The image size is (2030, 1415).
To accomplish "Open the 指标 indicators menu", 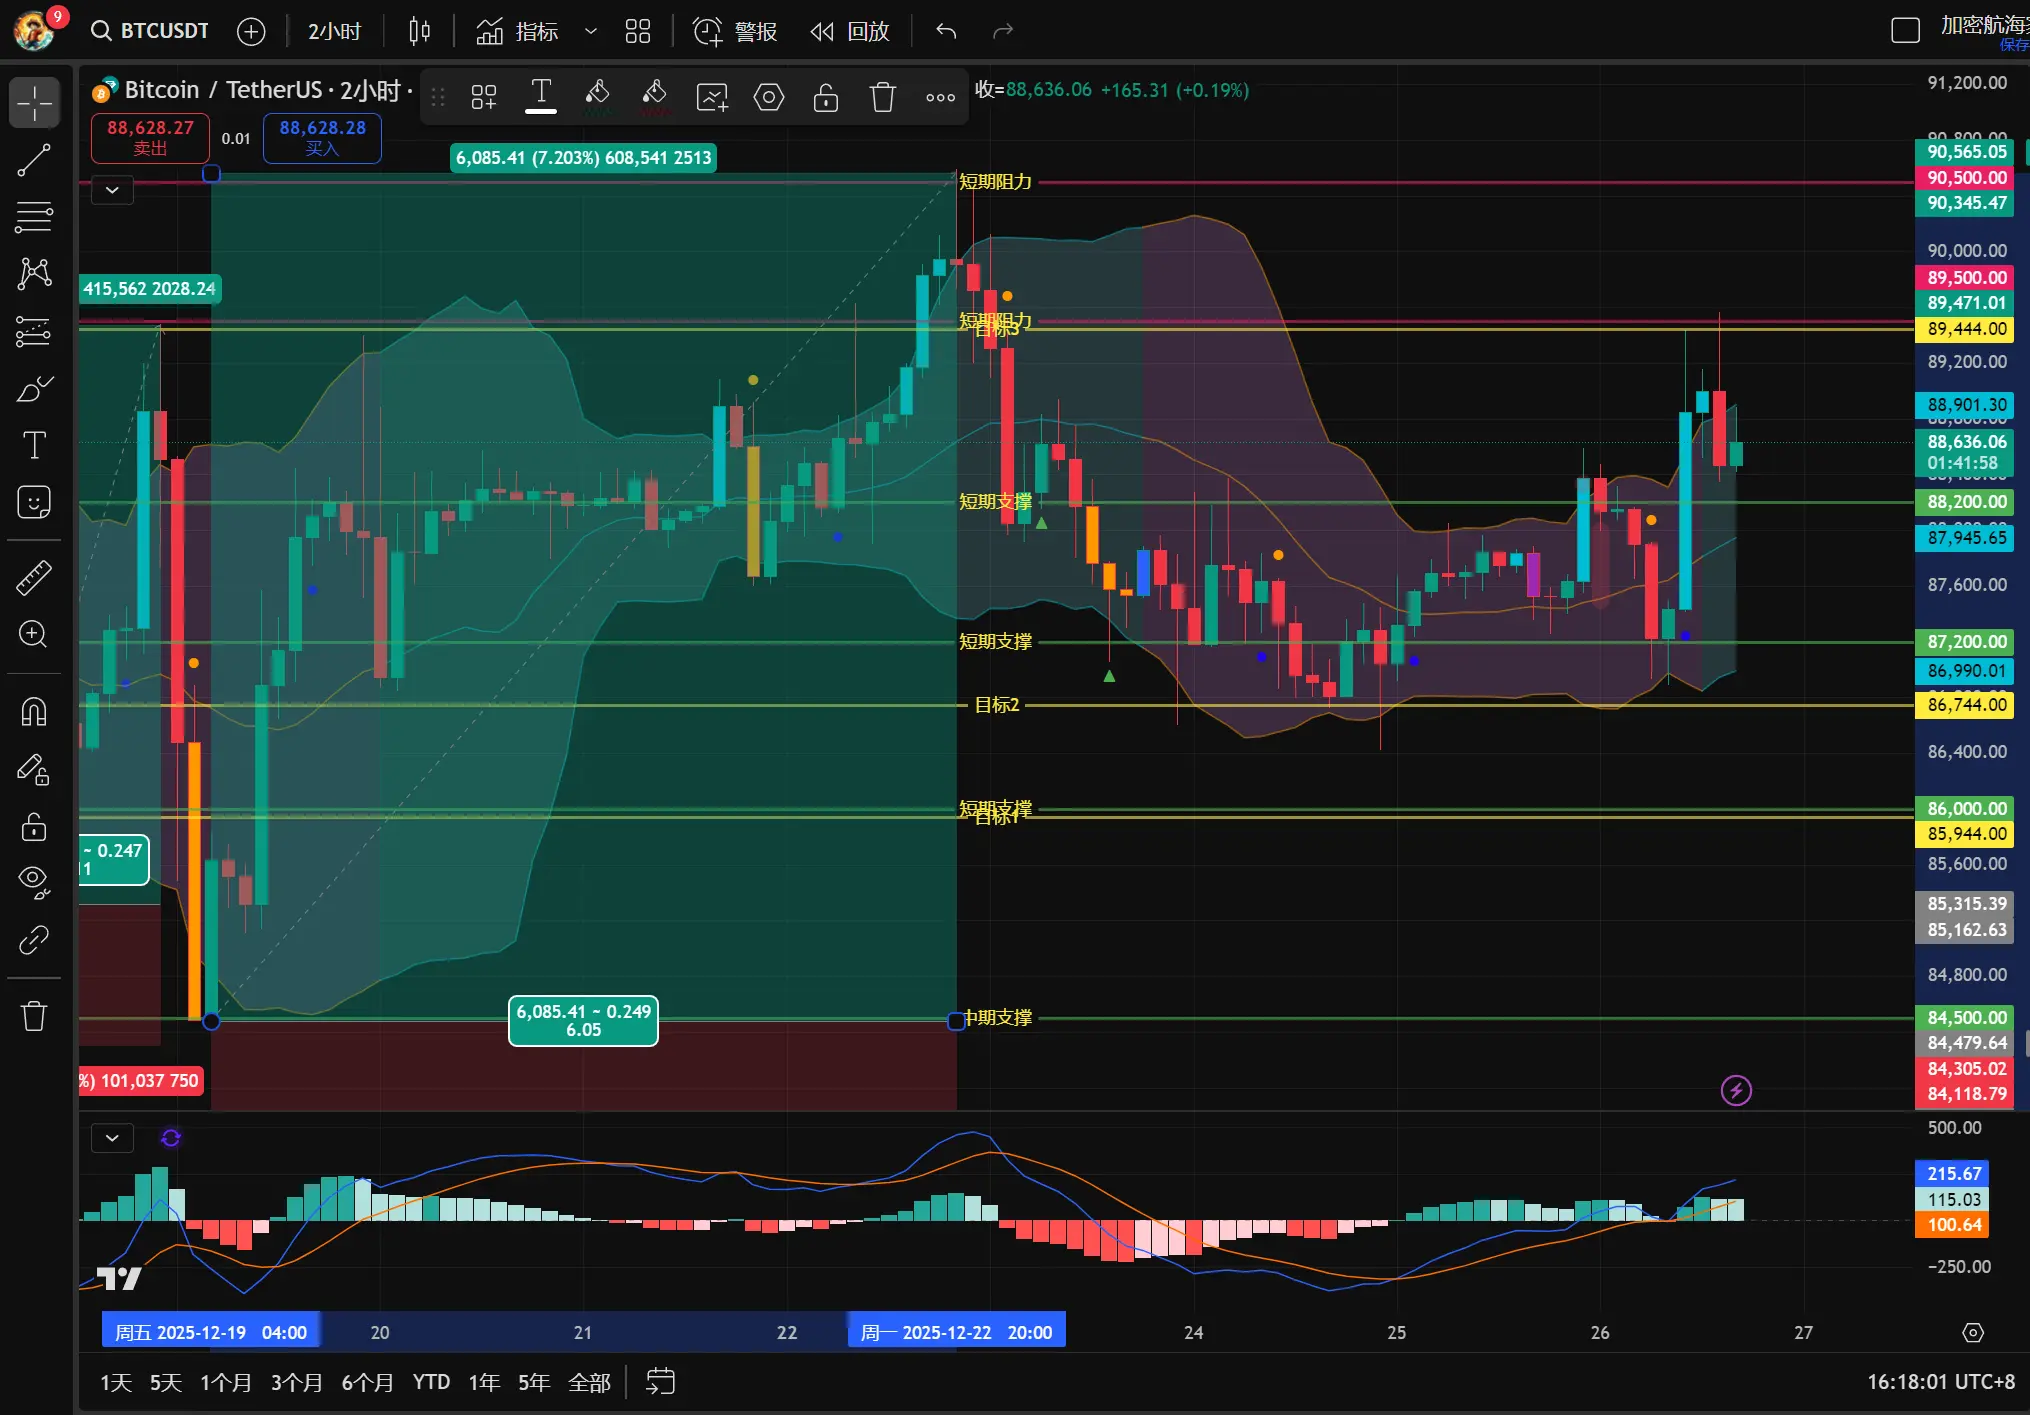I will click(518, 31).
